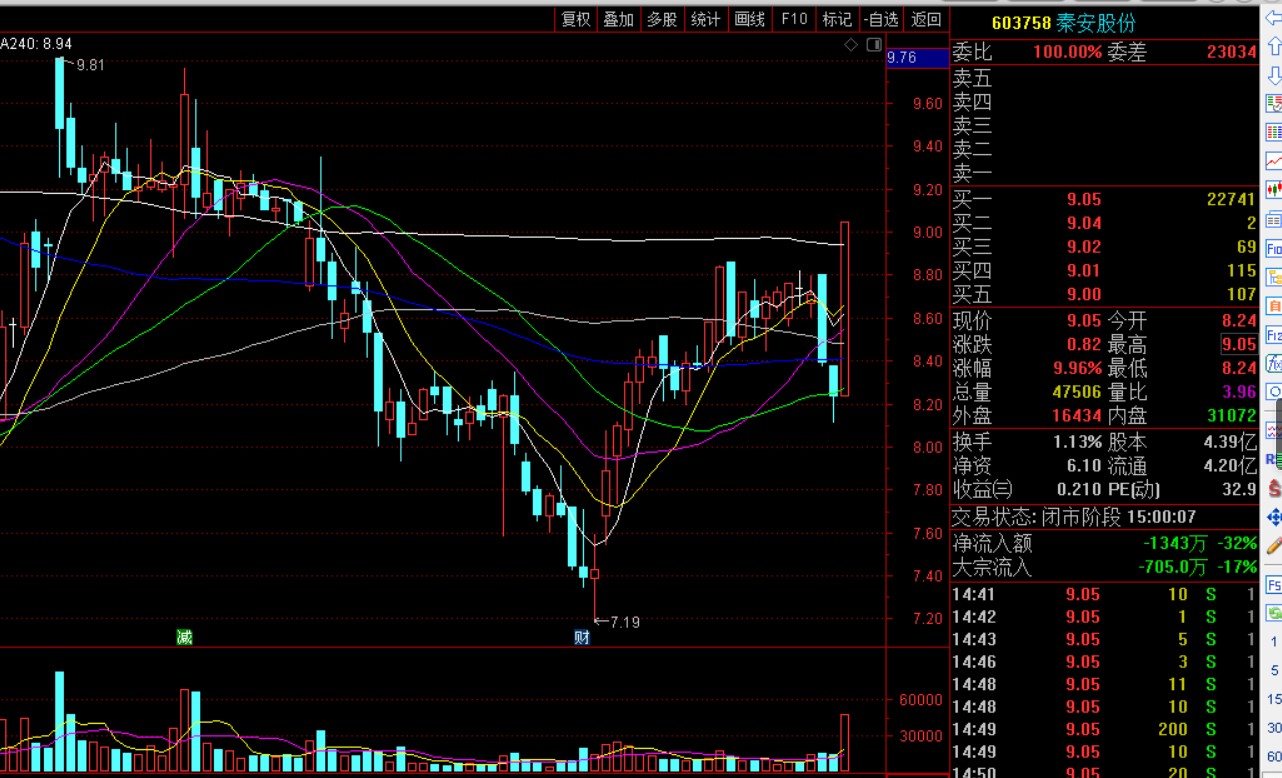Click the green refresh icon in sidebar

tap(1274, 612)
